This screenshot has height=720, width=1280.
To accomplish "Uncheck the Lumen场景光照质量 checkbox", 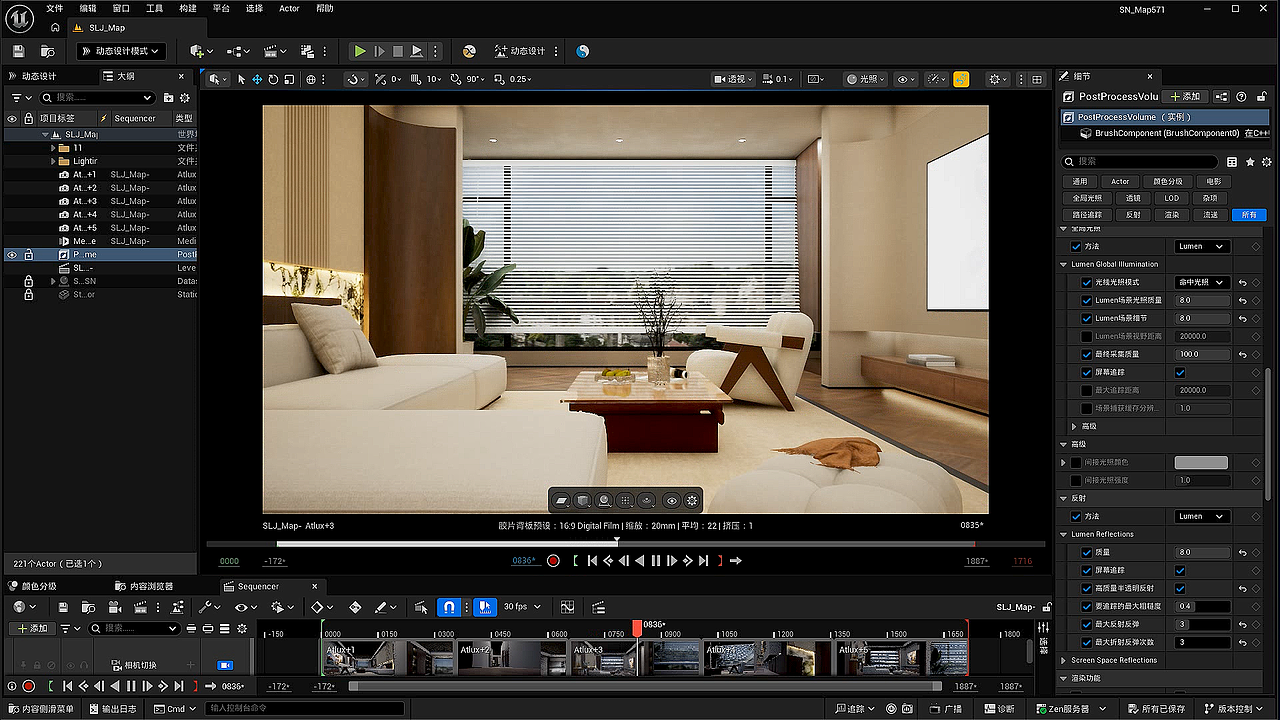I will pyautogui.click(x=1087, y=300).
